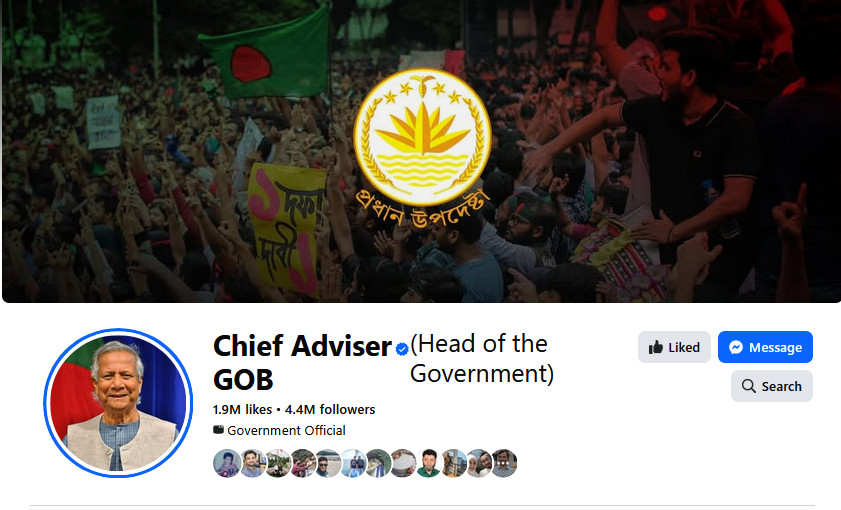Click the thumbs-up icon on Liked button
The image size is (841, 510).
655,348
